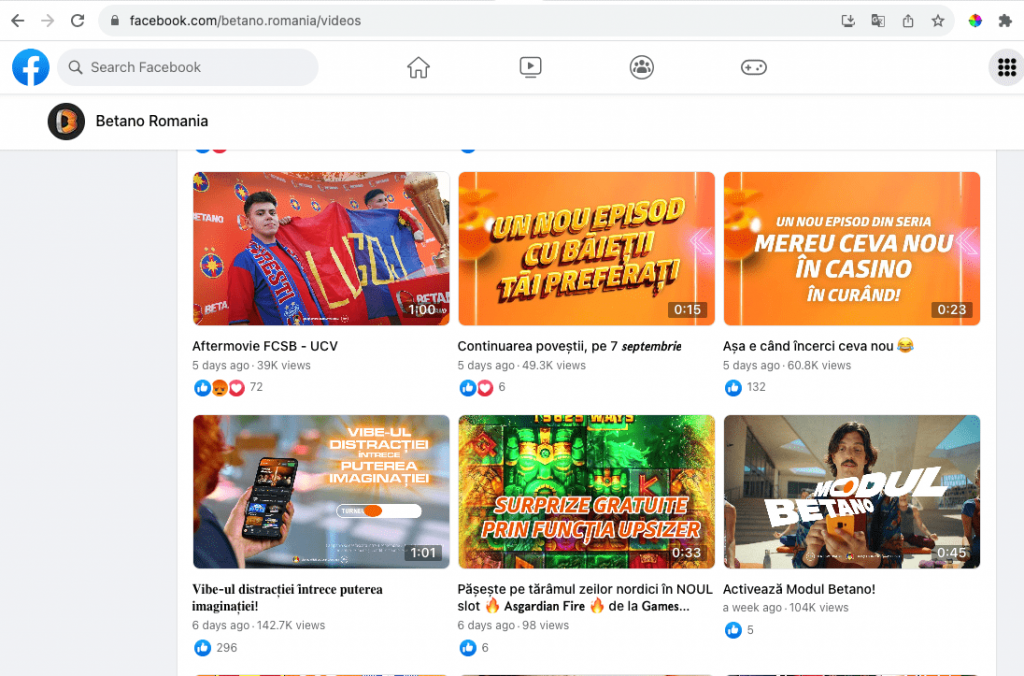This screenshot has width=1024, height=676.
Task: Click like reaction on Continuarea poveștii video
Action: [468, 388]
